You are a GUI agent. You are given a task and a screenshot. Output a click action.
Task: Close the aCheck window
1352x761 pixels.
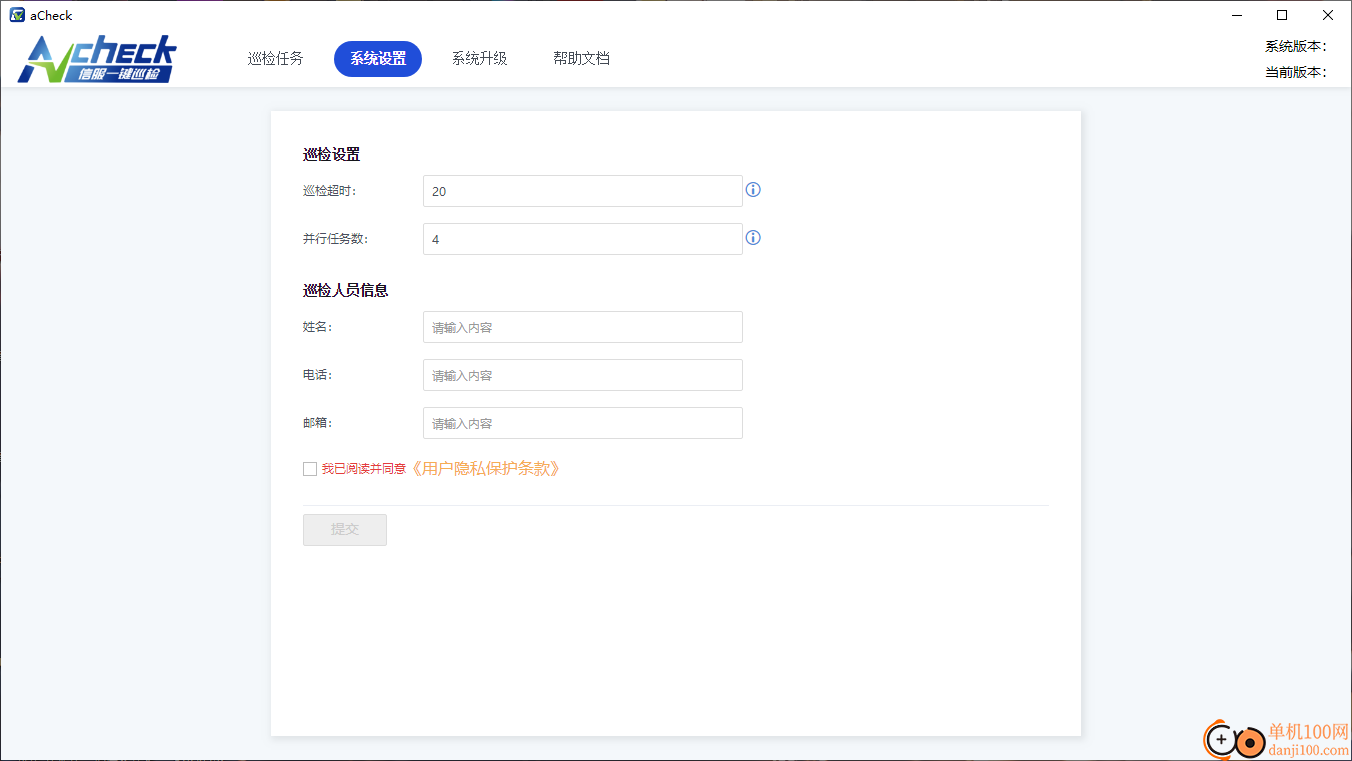pos(1328,15)
